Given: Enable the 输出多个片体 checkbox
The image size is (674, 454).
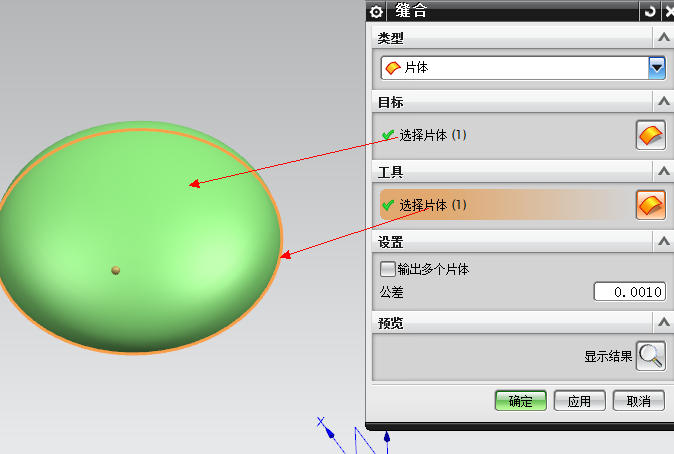Looking at the screenshot, I should [388, 269].
